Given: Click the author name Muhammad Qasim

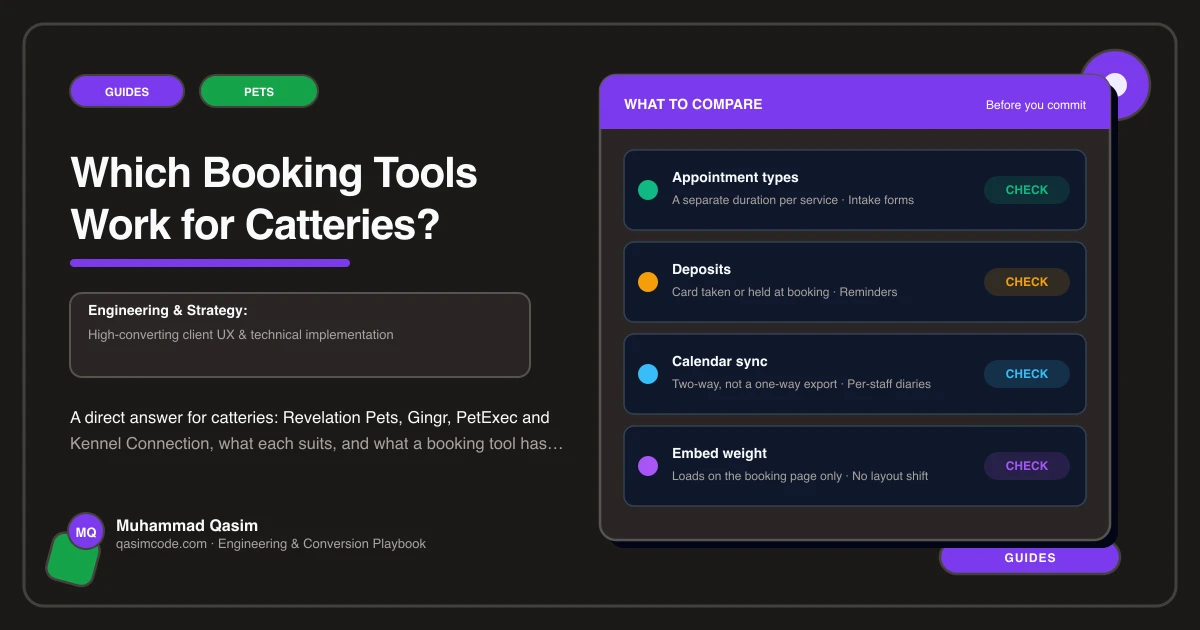Looking at the screenshot, I should 187,525.
